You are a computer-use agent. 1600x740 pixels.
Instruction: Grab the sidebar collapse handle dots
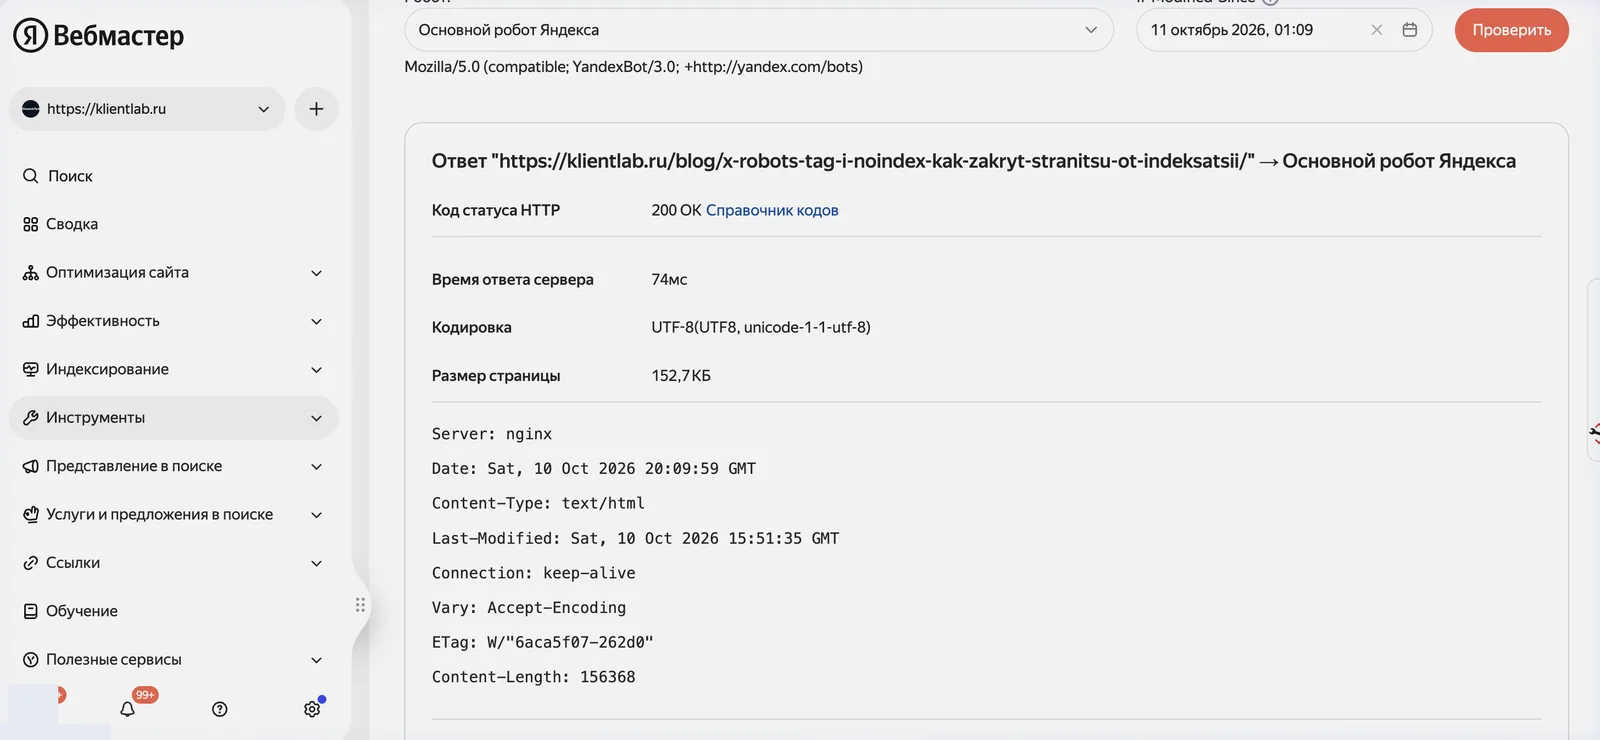tap(360, 605)
